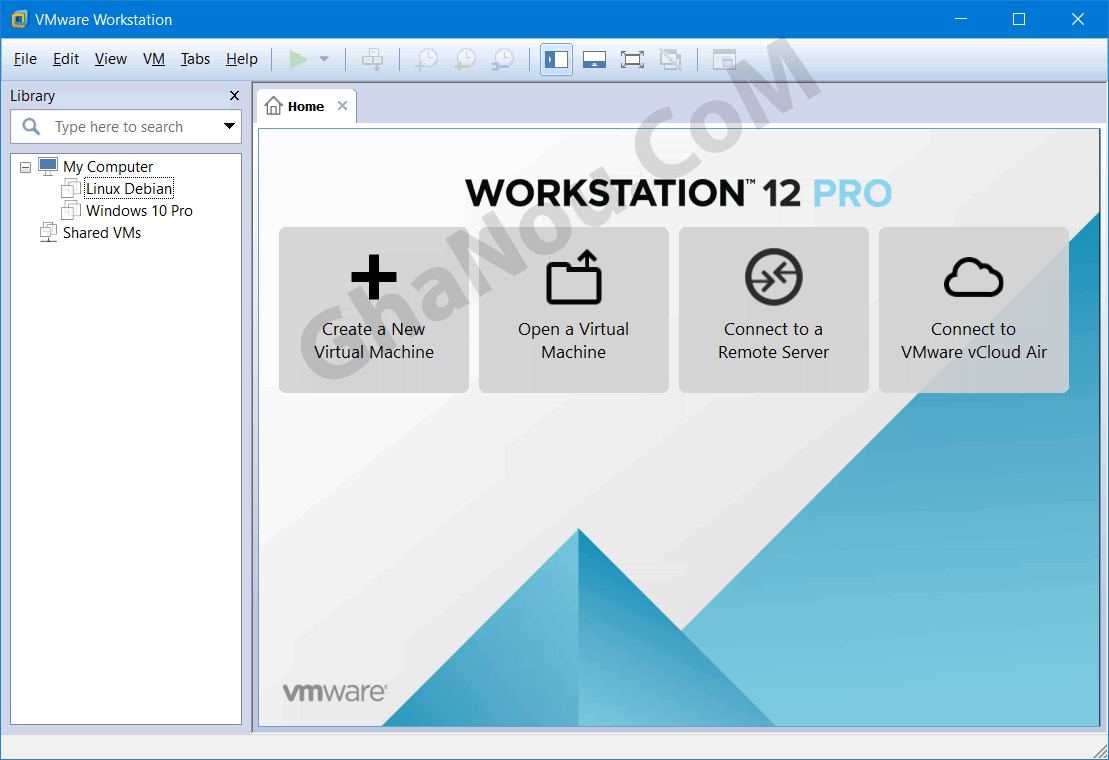
Task: Toggle the thumbnail bar view toolbar icon
Action: 594,59
